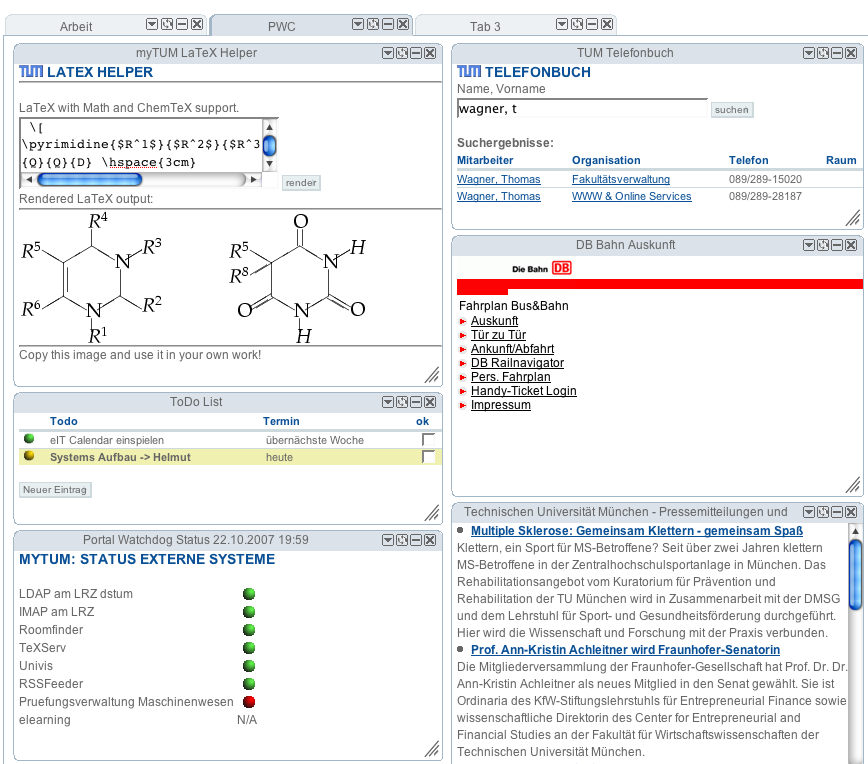
Task: Click red status light for Pruefungsverwaltung Maschinenwesen
Action: coord(249,701)
